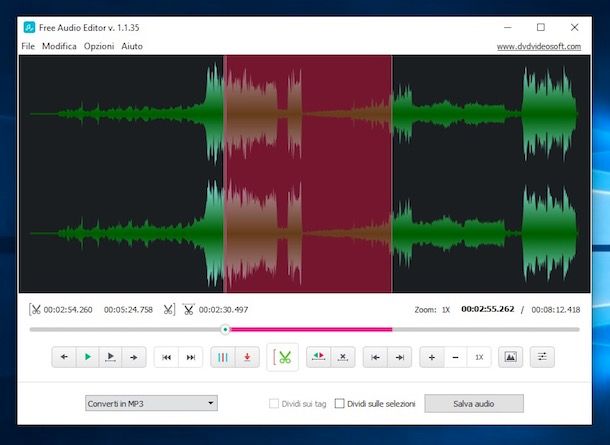Click the red down-arrow marker icon

(x=247, y=357)
